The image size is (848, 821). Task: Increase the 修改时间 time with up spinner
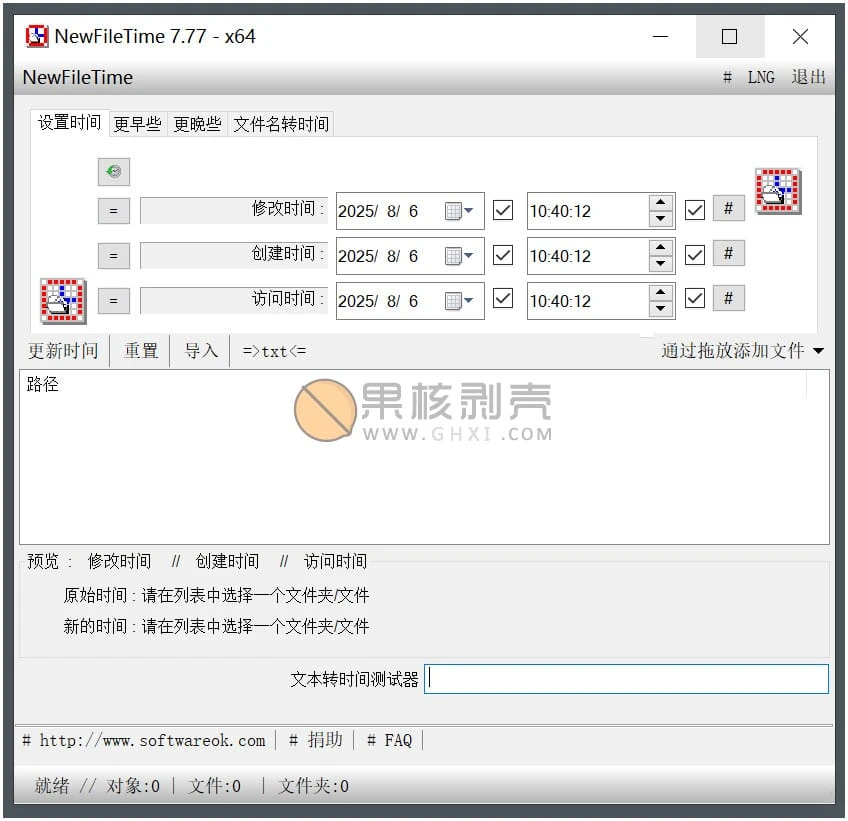[x=660, y=203]
